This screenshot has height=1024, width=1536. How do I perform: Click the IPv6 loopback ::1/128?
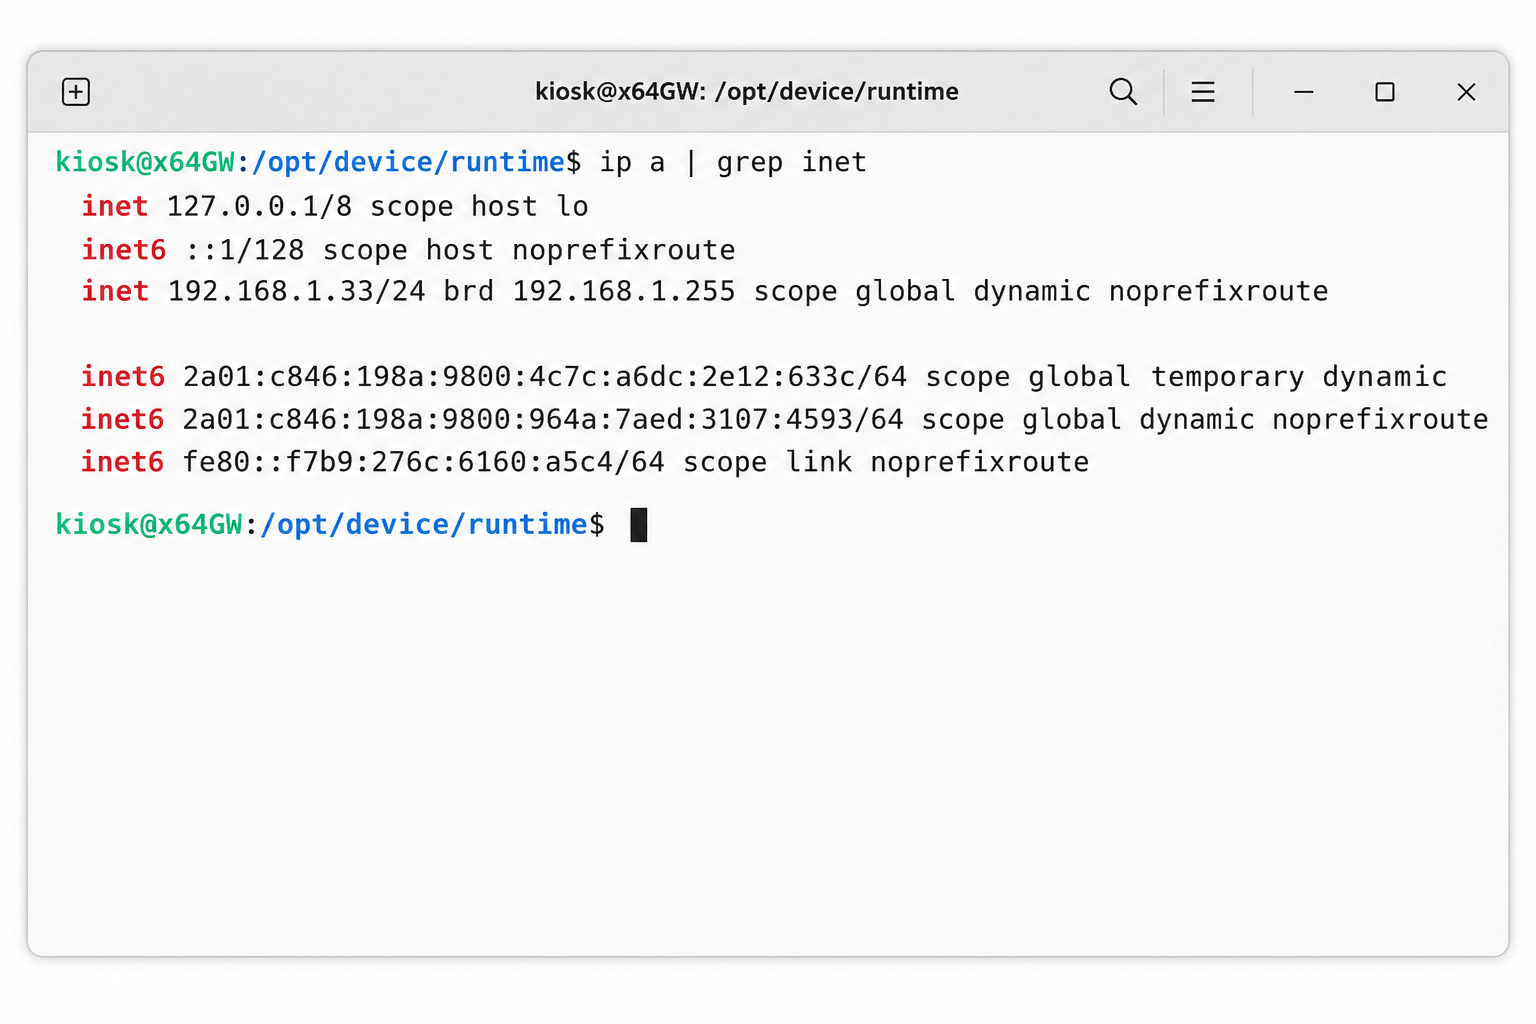[245, 249]
